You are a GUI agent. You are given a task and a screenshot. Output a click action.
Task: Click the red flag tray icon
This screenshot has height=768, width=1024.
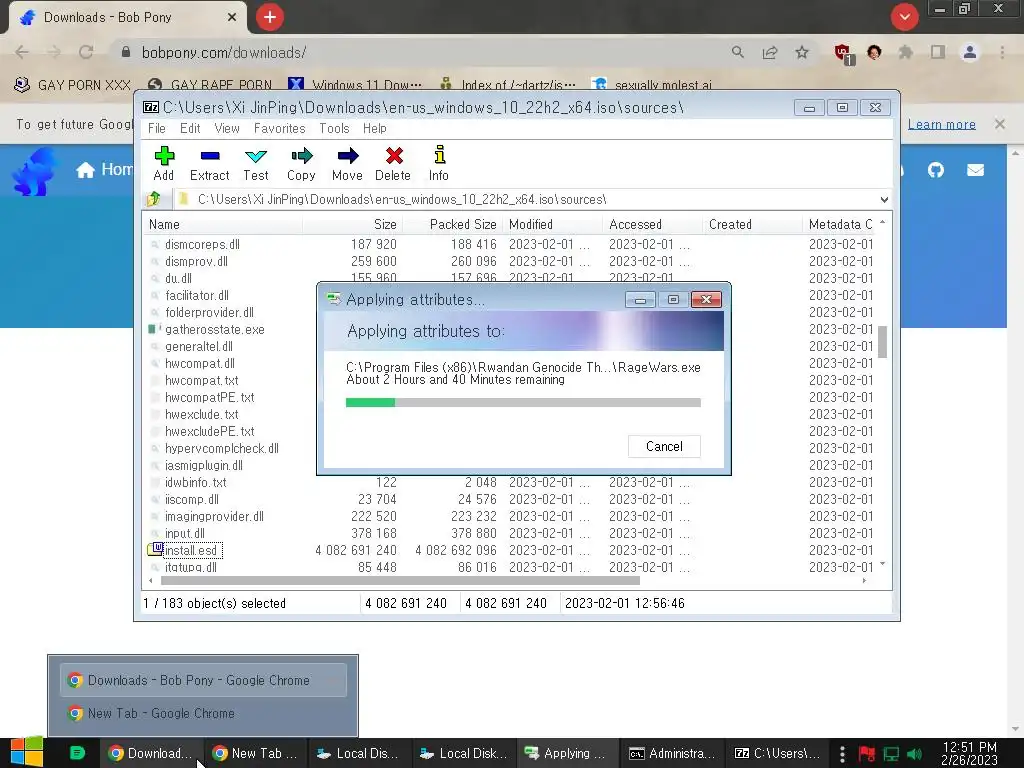coord(867,754)
